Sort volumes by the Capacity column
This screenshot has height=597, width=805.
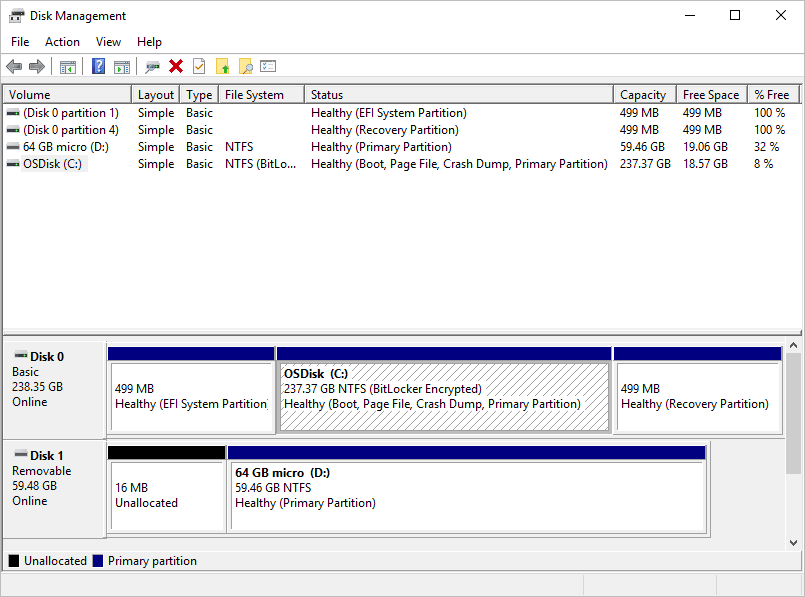(x=643, y=93)
